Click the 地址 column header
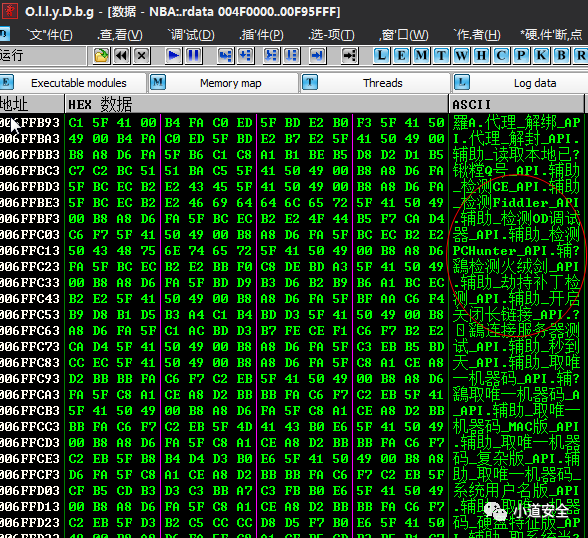The image size is (588, 538). [32, 104]
